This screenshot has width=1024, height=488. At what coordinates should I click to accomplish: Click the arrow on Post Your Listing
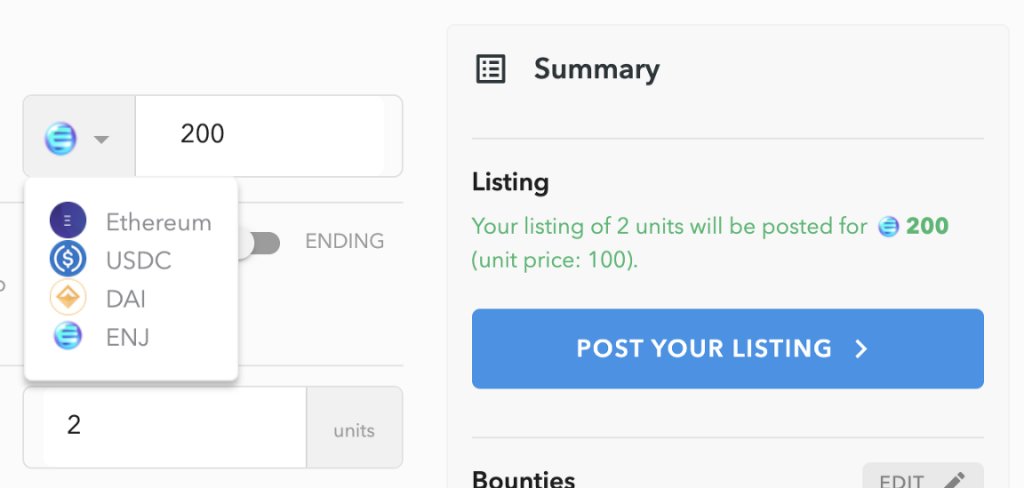tap(861, 348)
